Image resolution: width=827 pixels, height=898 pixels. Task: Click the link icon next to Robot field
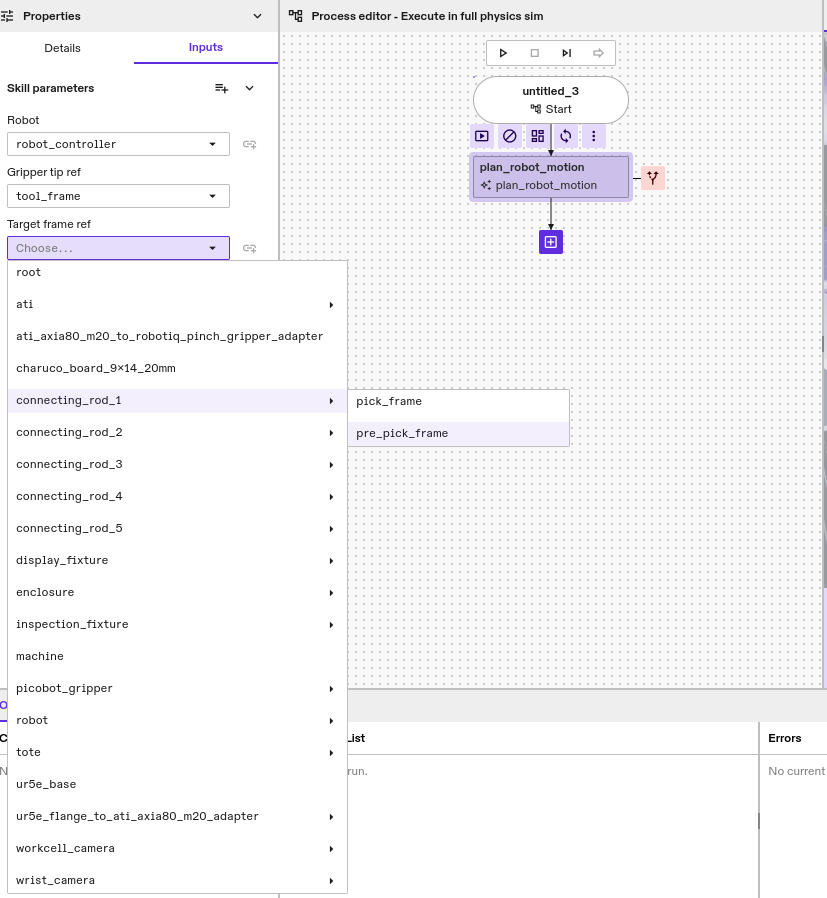(250, 144)
